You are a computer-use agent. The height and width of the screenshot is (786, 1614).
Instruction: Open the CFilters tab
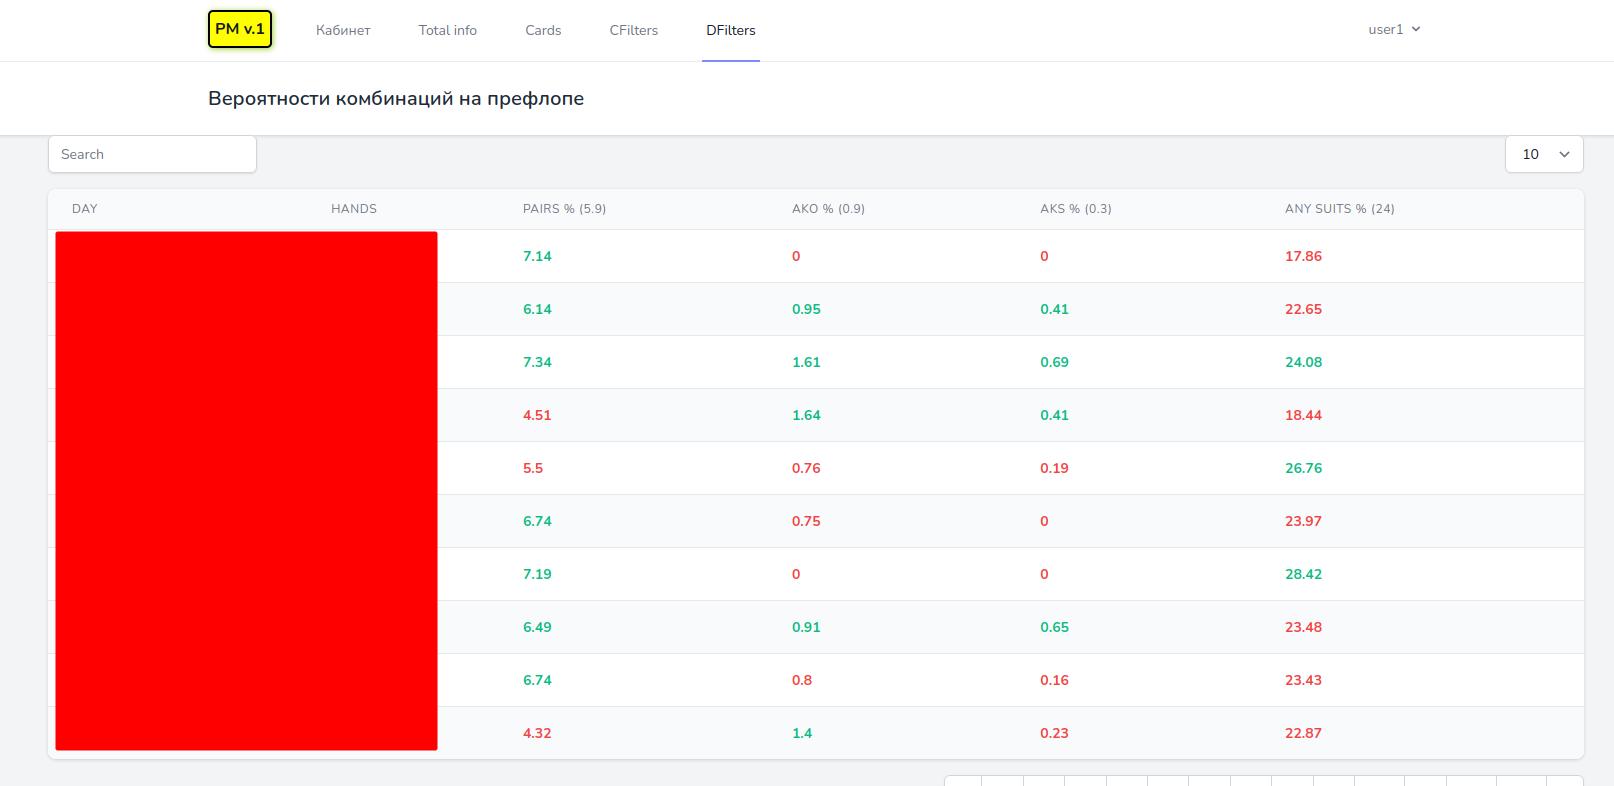[634, 30]
